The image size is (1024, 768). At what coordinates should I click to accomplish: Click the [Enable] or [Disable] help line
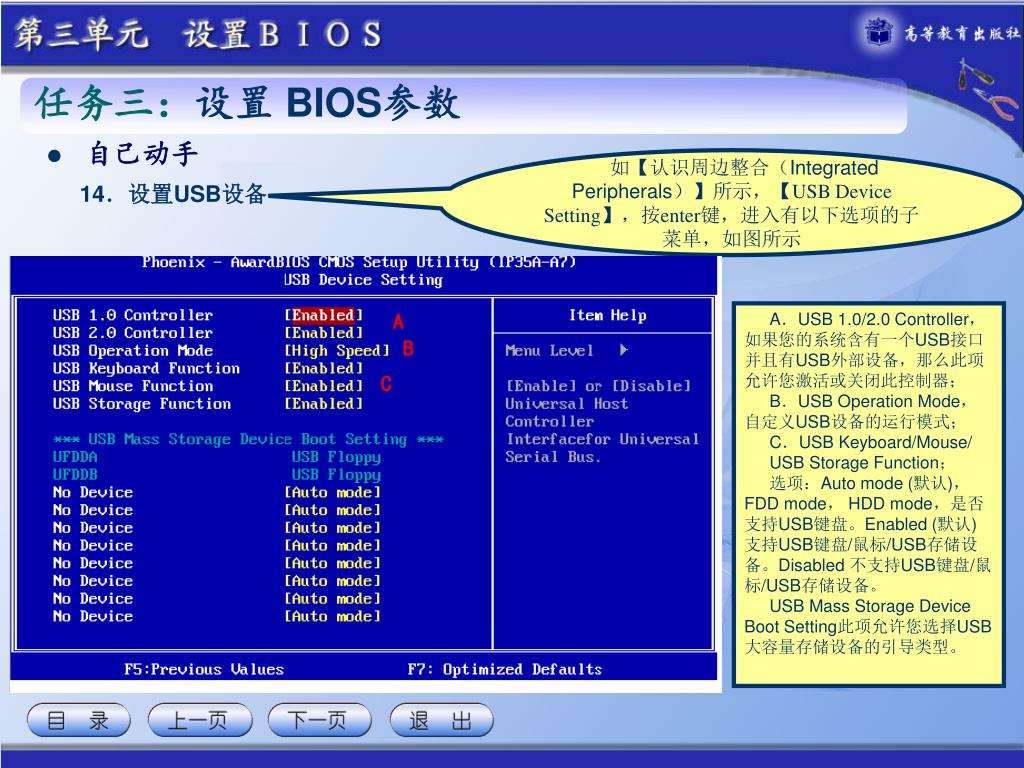tap(598, 386)
